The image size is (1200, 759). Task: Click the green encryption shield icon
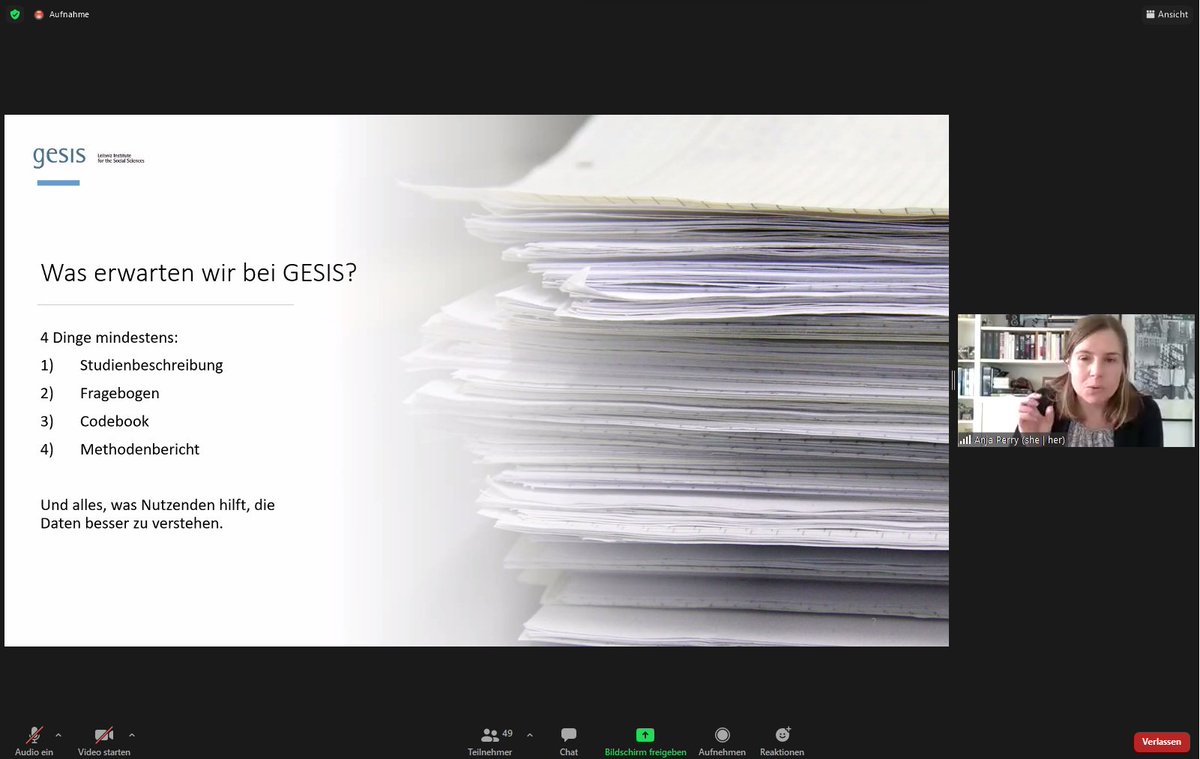pos(14,14)
